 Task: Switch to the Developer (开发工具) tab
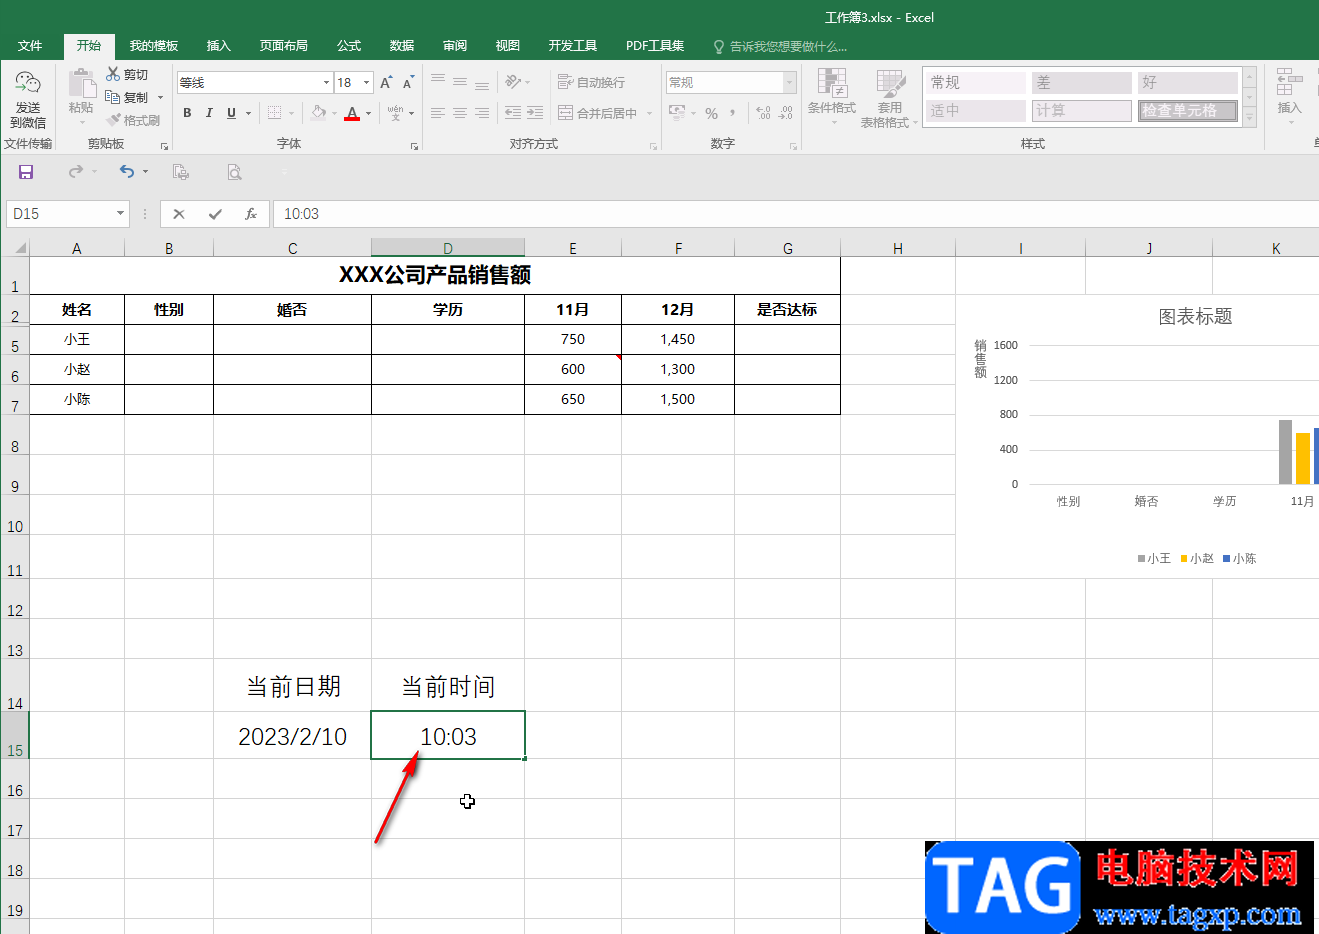pos(572,46)
